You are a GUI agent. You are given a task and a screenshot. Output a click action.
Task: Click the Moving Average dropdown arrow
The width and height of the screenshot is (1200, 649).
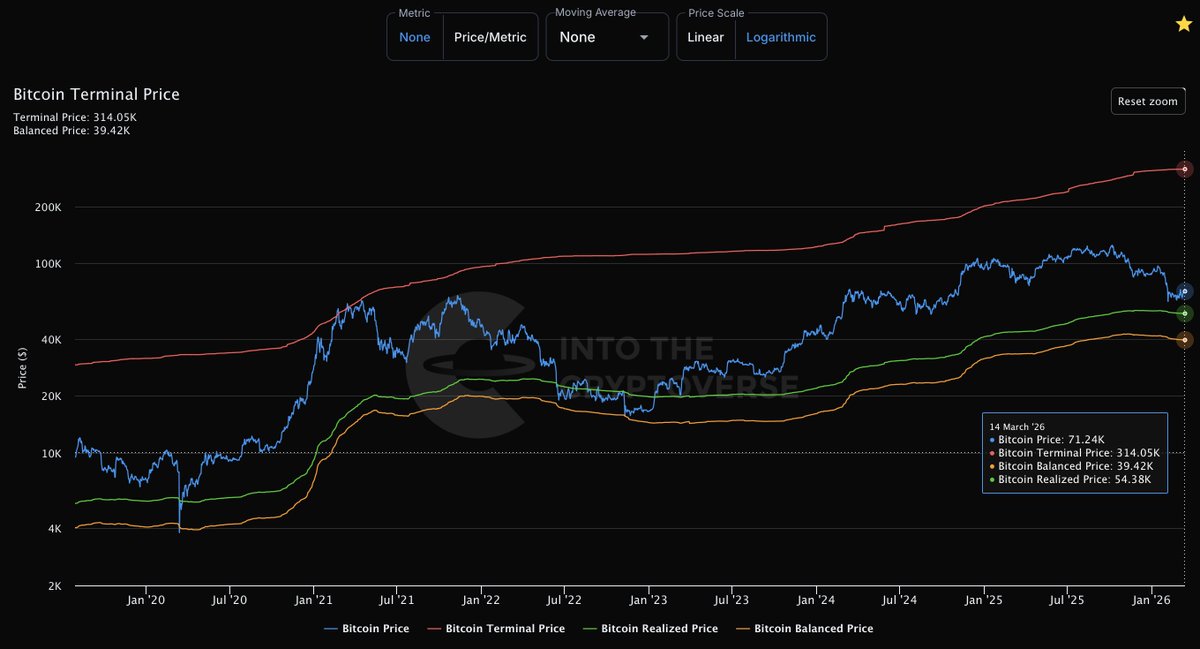(643, 37)
